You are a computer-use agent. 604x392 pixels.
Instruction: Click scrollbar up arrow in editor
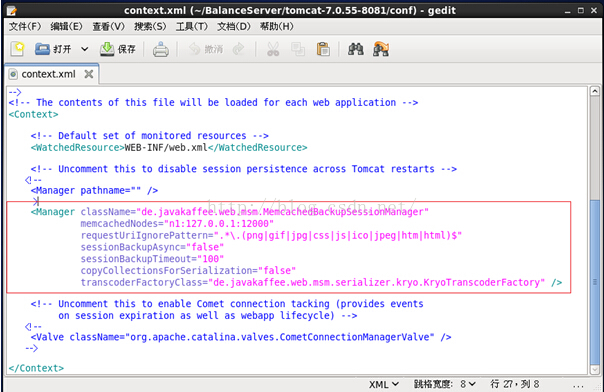tap(595, 91)
